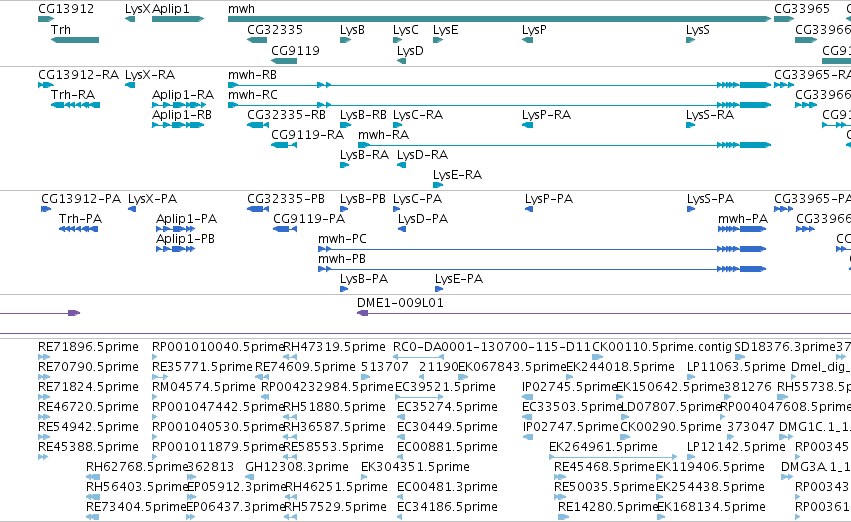Screen dimensions: 851x522
Task: Click the CG9119-PA coding glyph
Action: coord(285,229)
